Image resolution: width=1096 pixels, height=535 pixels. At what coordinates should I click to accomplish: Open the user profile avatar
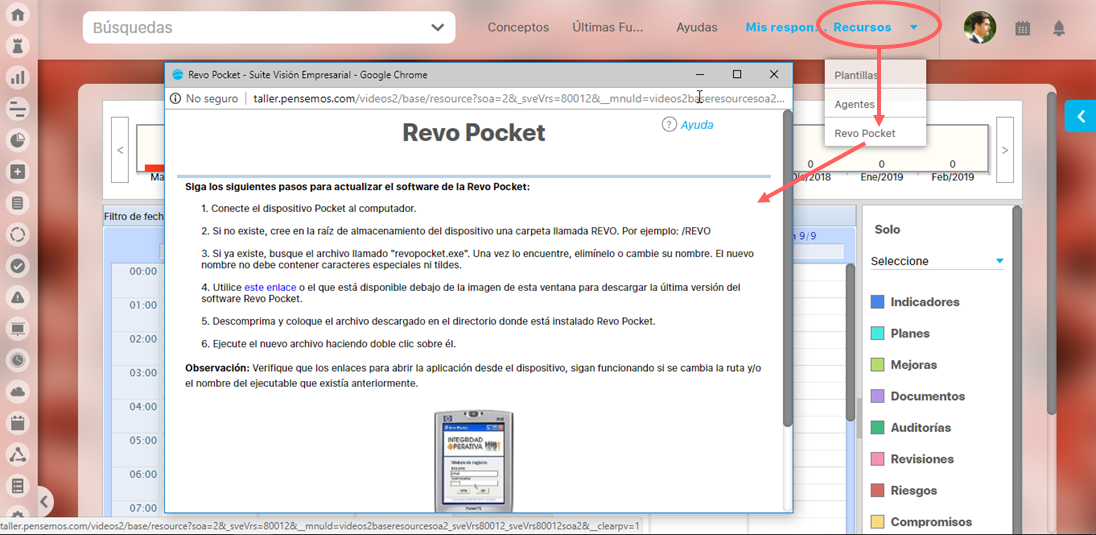click(x=979, y=28)
